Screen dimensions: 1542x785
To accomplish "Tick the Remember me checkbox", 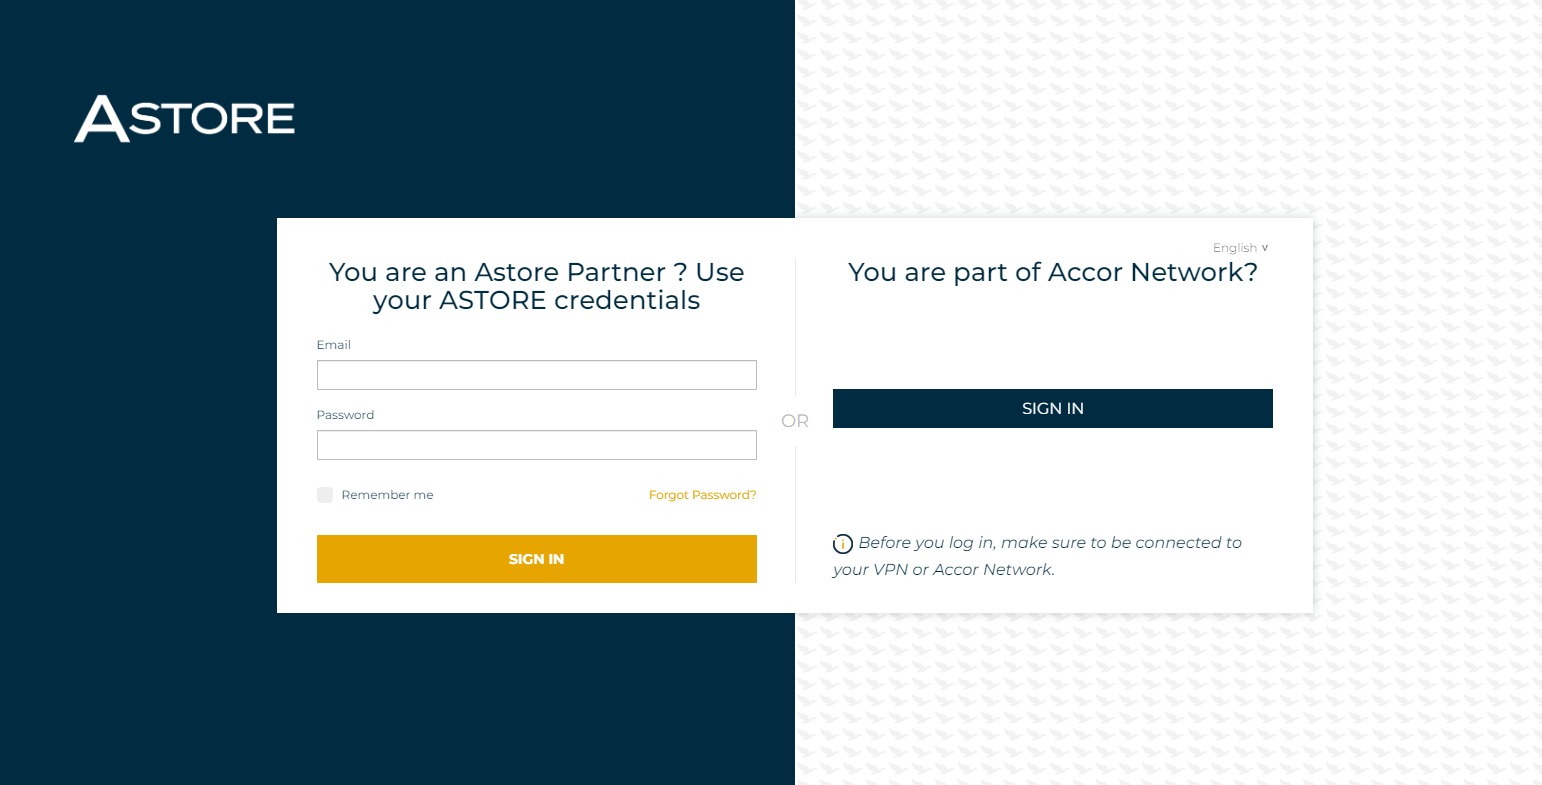I will point(325,495).
